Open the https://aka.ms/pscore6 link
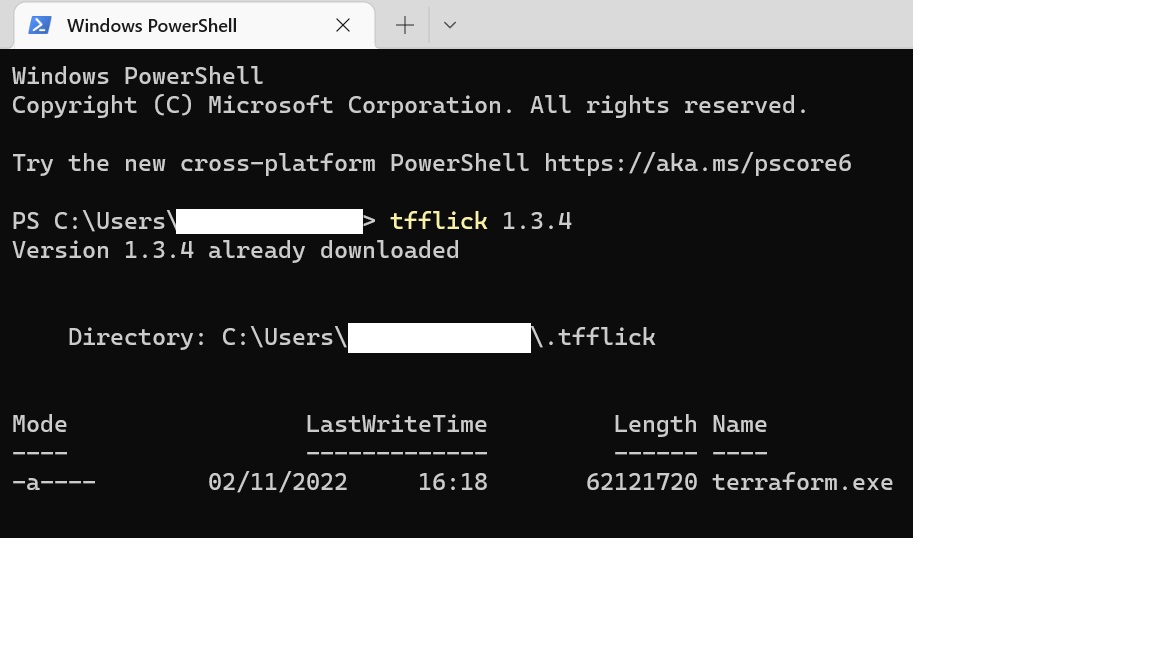Screen dimensions: 1152x648 click(x=697, y=163)
